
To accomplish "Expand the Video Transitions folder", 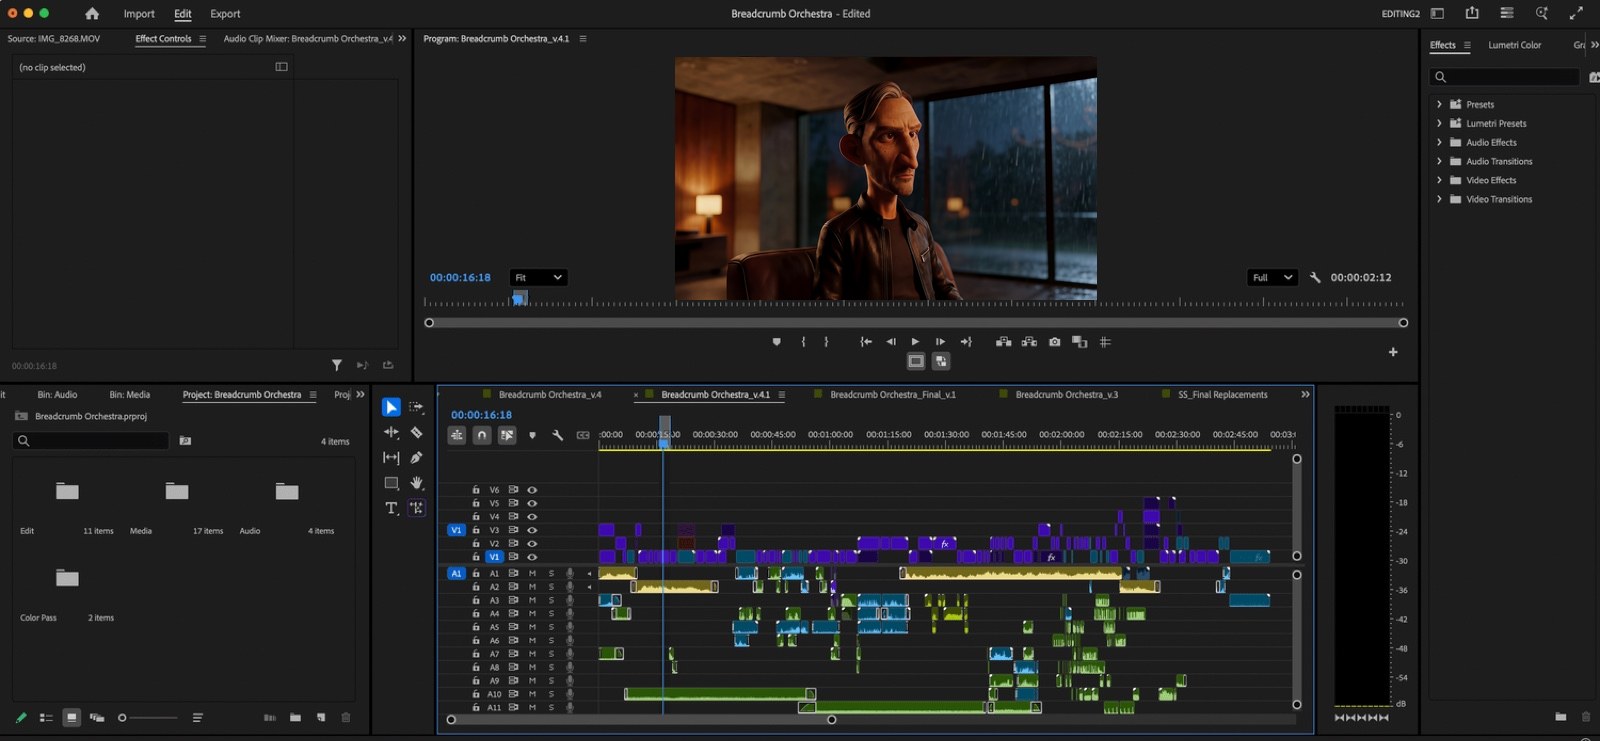I will pos(1439,199).
